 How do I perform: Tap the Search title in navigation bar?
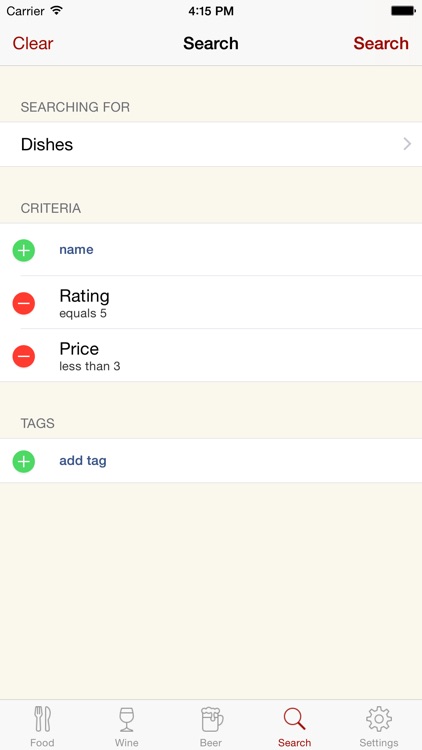pos(211,44)
